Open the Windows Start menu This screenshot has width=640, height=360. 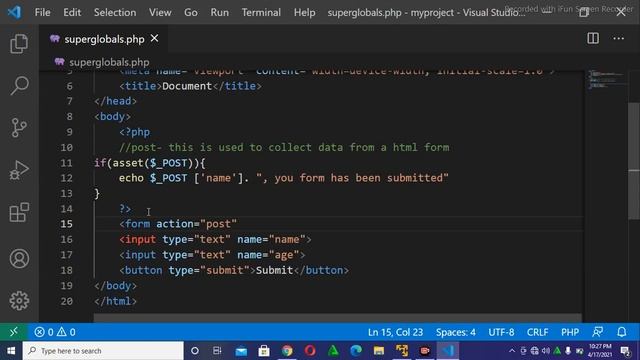click(x=11, y=351)
